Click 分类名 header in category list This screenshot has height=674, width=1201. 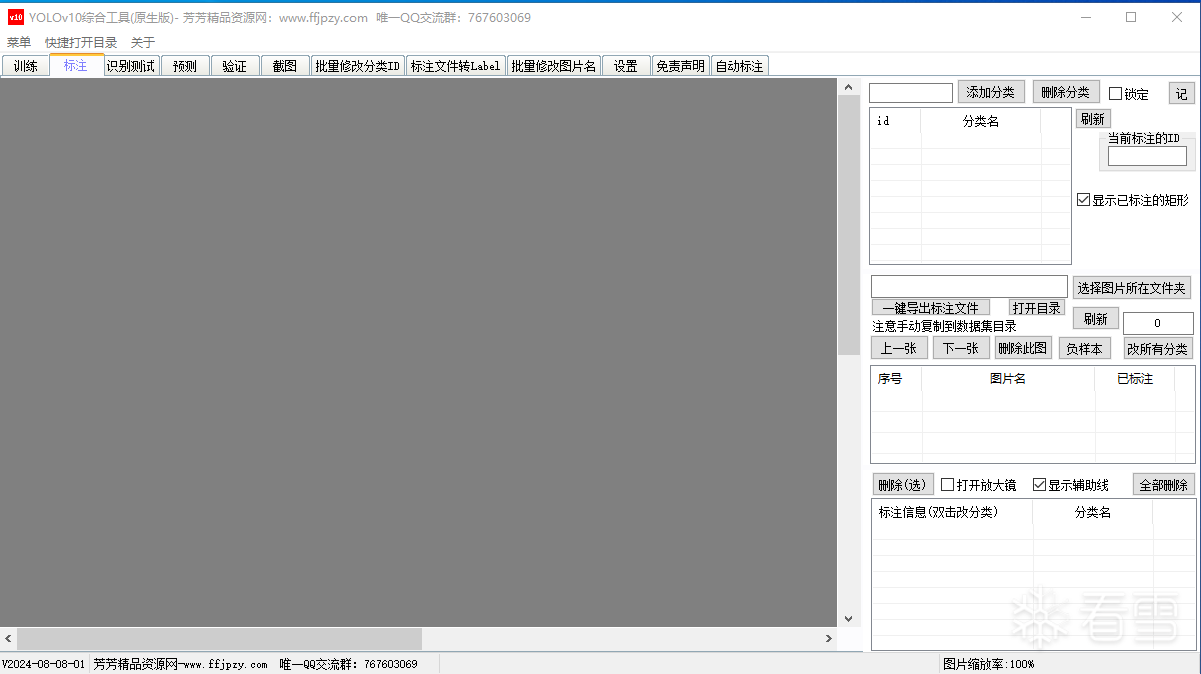[x=981, y=121]
